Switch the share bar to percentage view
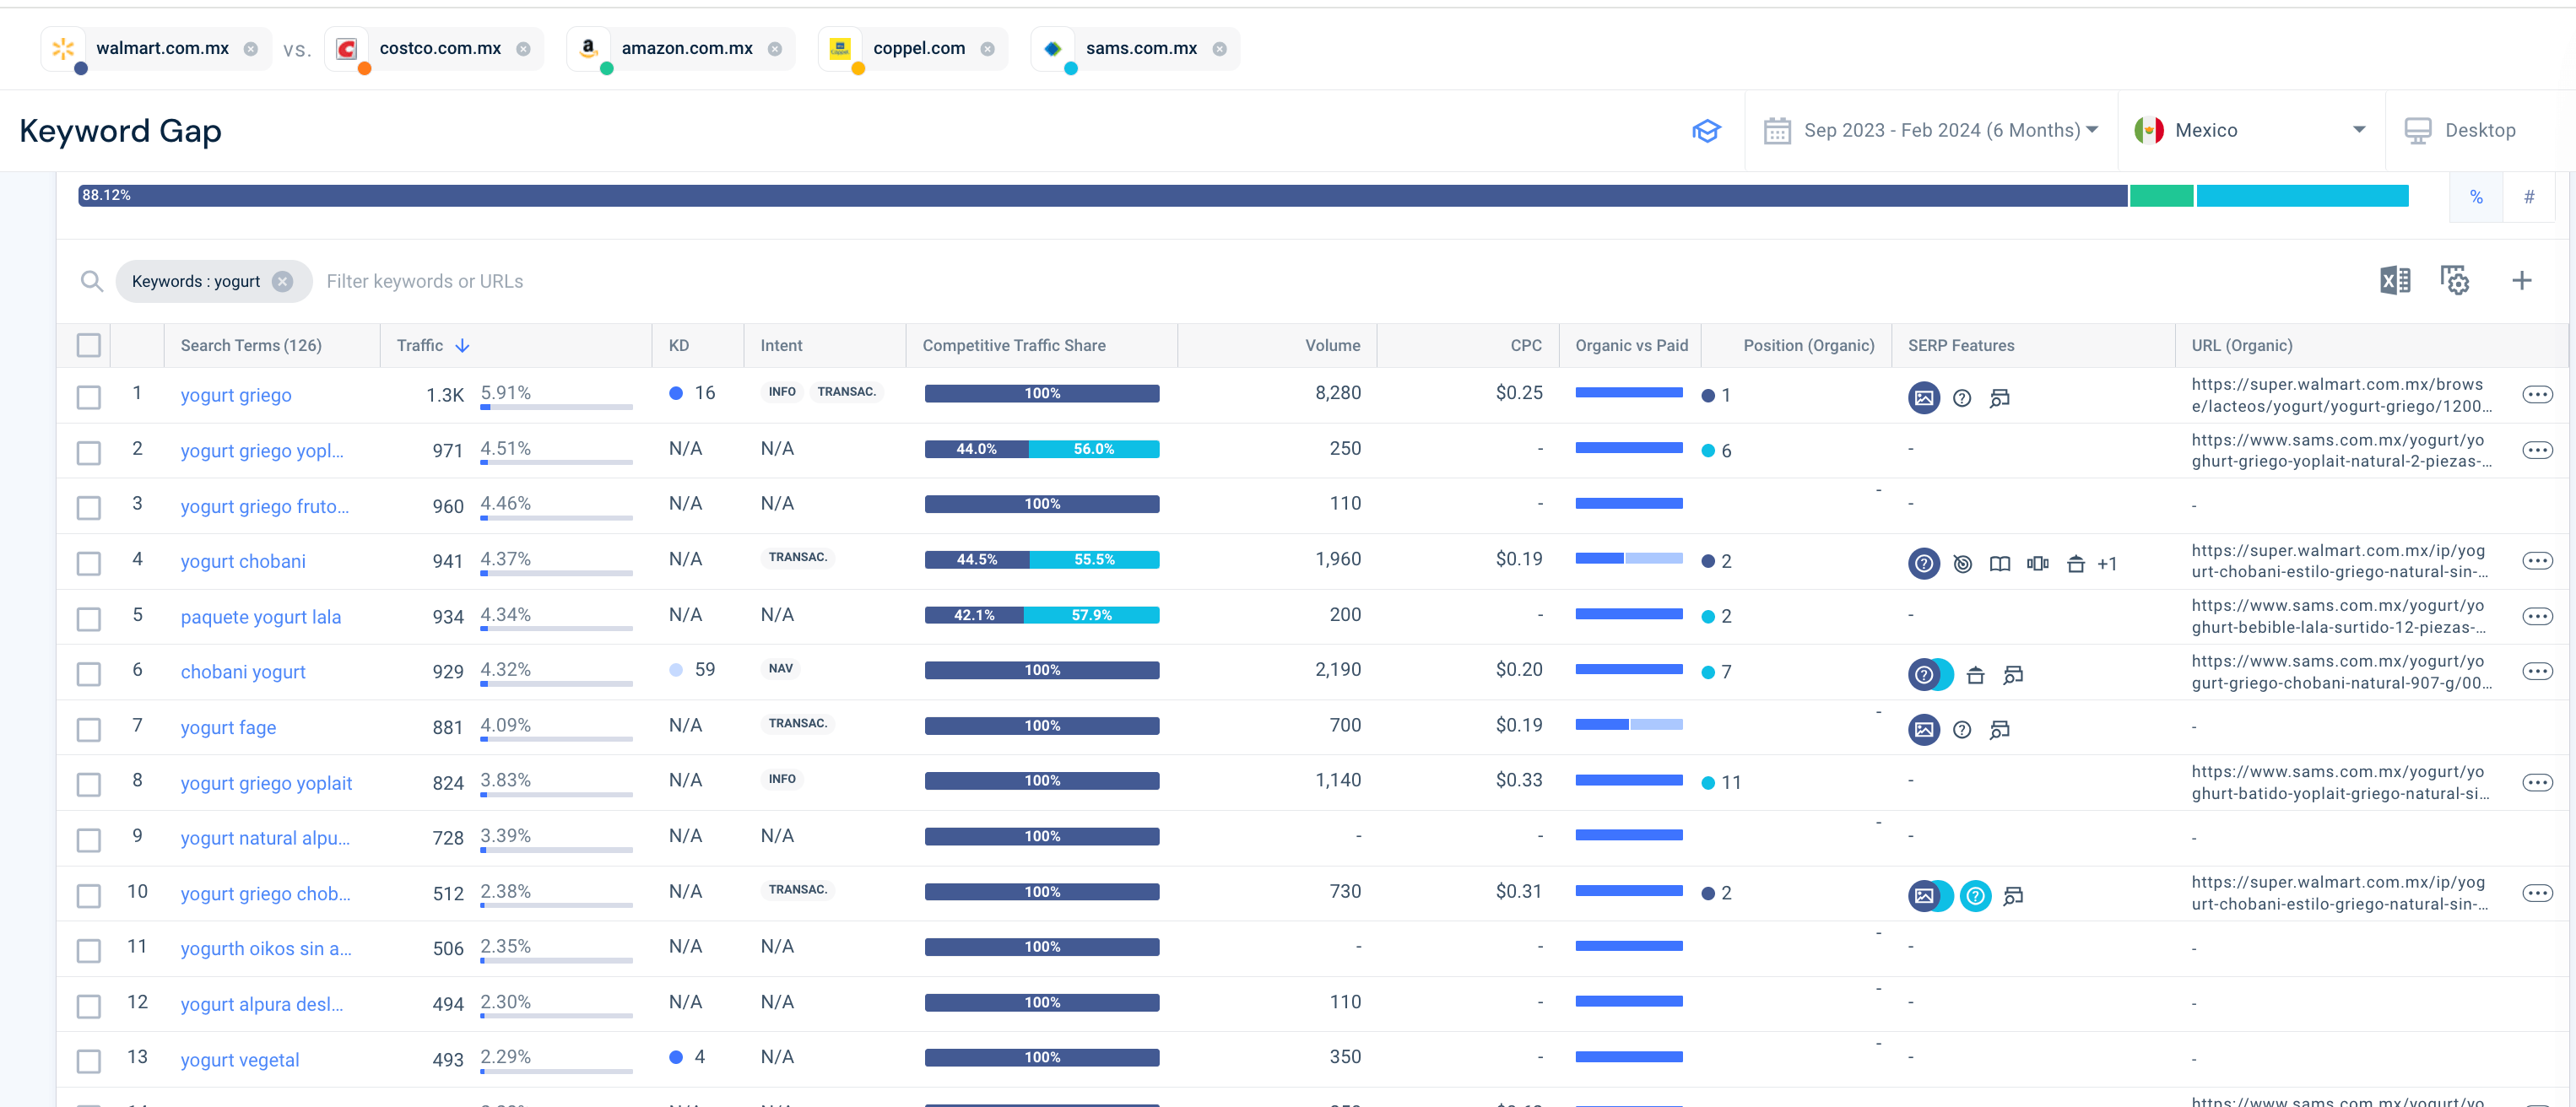This screenshot has width=2576, height=1107. 2476,197
